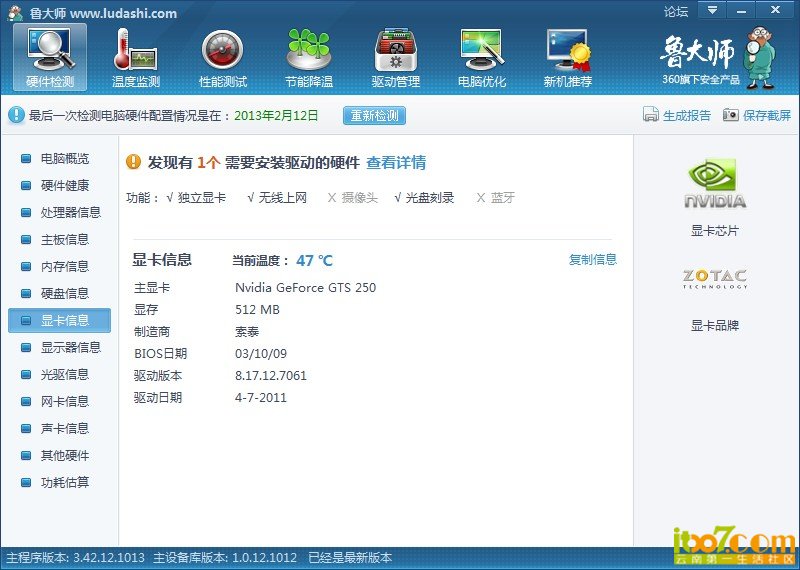
Task: Open the 电脑优化 PC optimization section
Action: tap(482, 58)
